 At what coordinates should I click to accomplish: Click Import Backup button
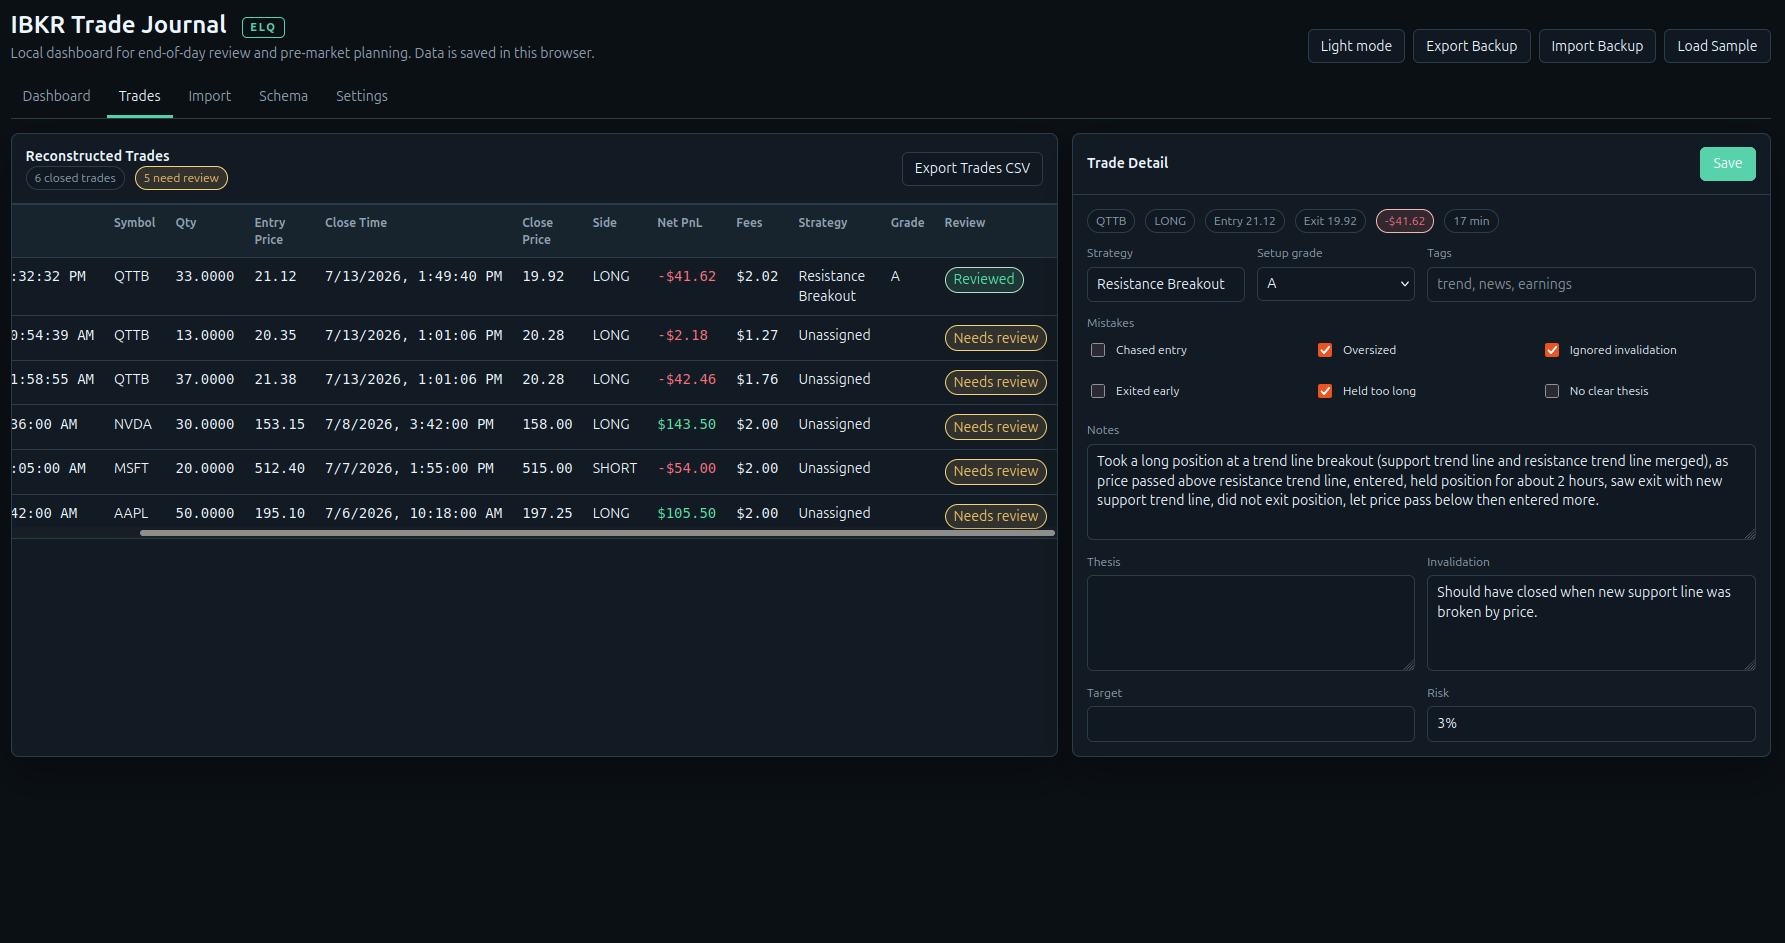click(1597, 46)
